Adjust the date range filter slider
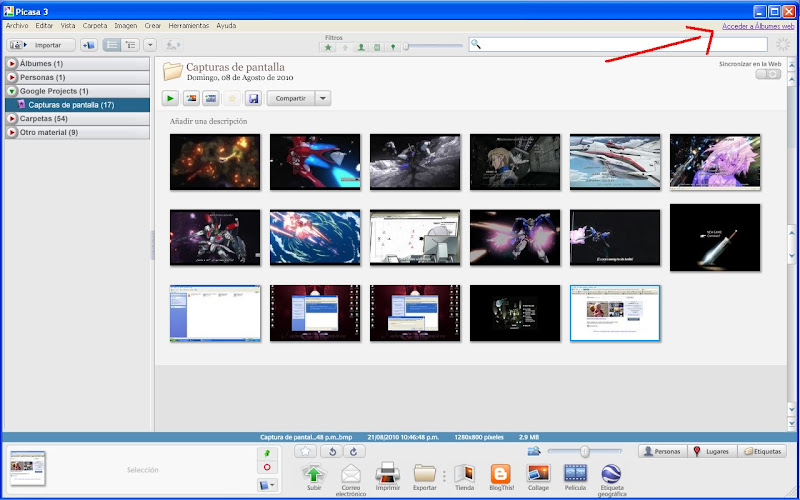The image size is (800, 500). tap(406, 46)
